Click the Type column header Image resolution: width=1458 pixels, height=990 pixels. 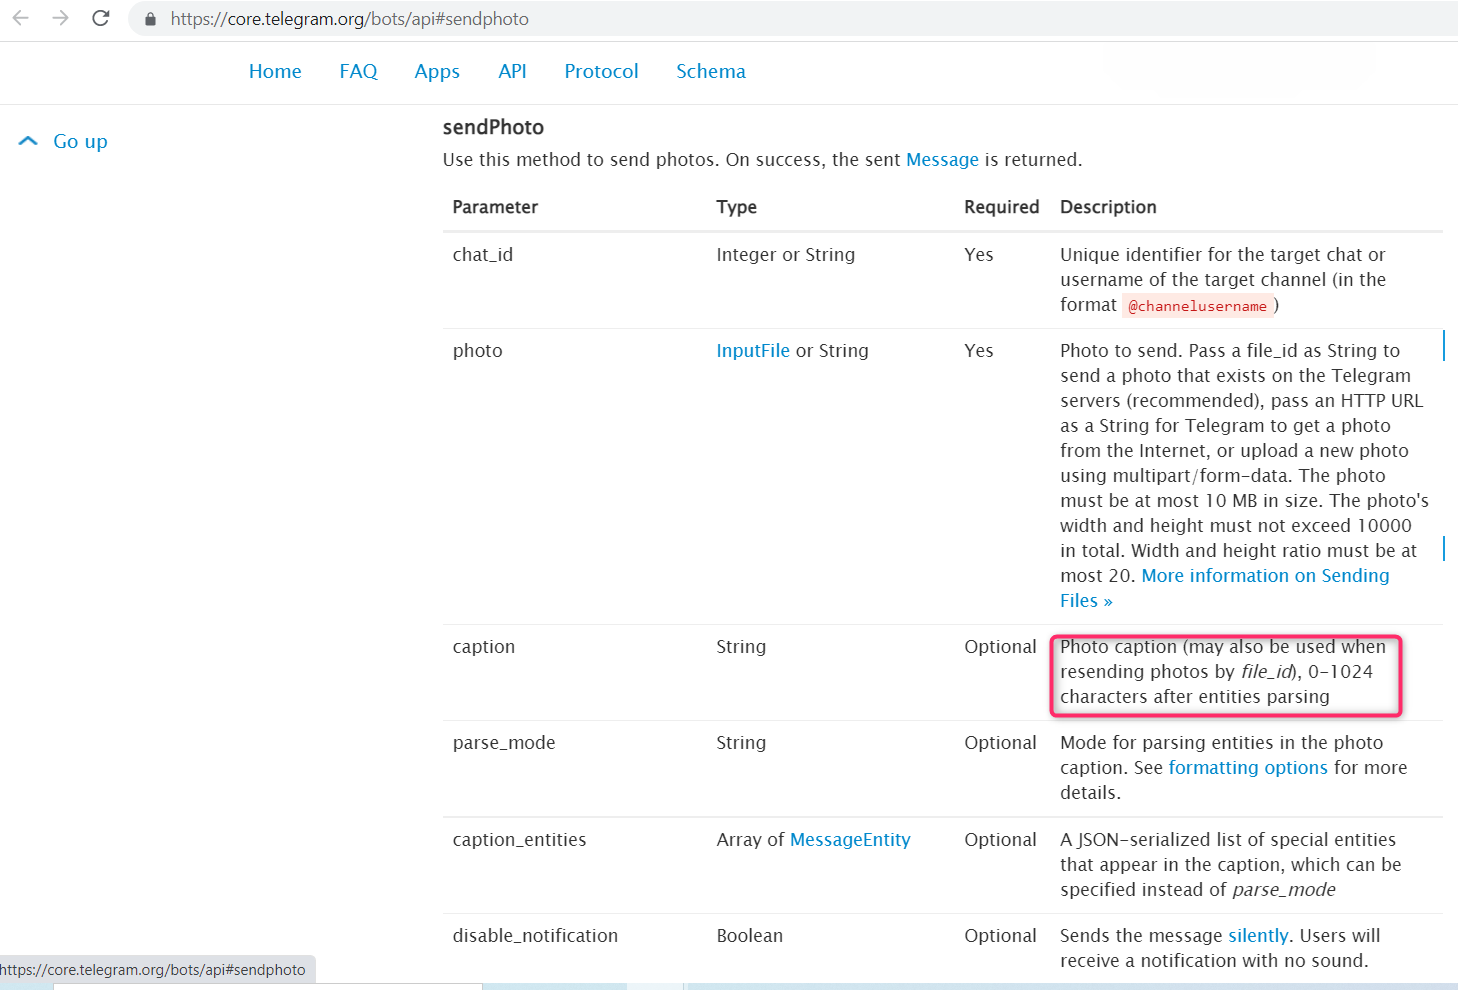coord(736,206)
